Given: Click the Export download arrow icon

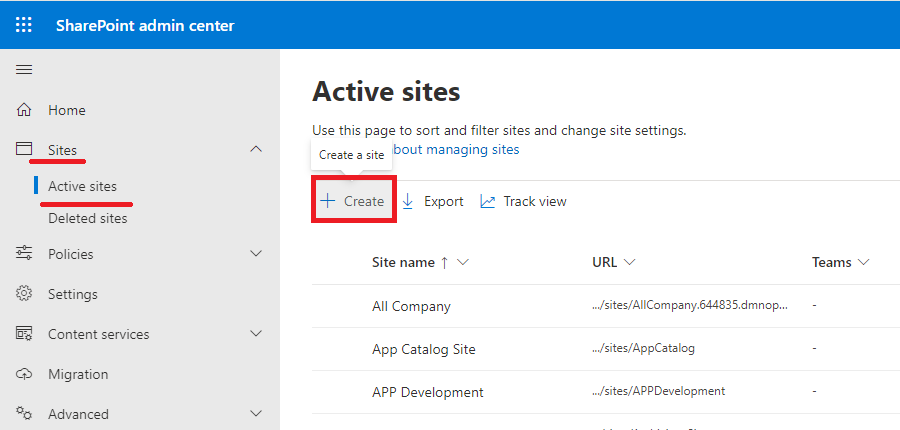Looking at the screenshot, I should (408, 202).
